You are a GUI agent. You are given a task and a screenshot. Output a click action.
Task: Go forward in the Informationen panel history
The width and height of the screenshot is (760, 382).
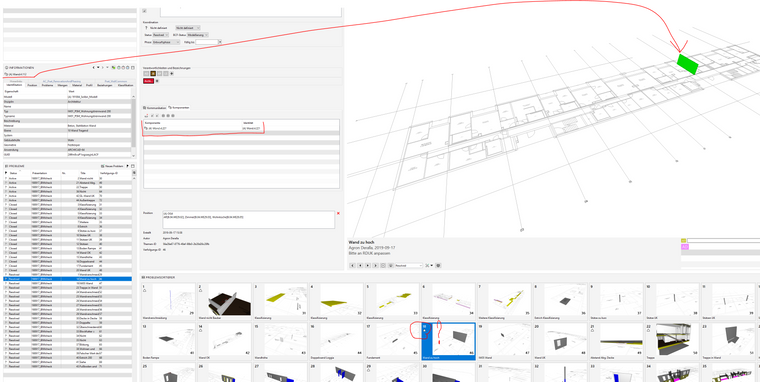[x=103, y=67]
